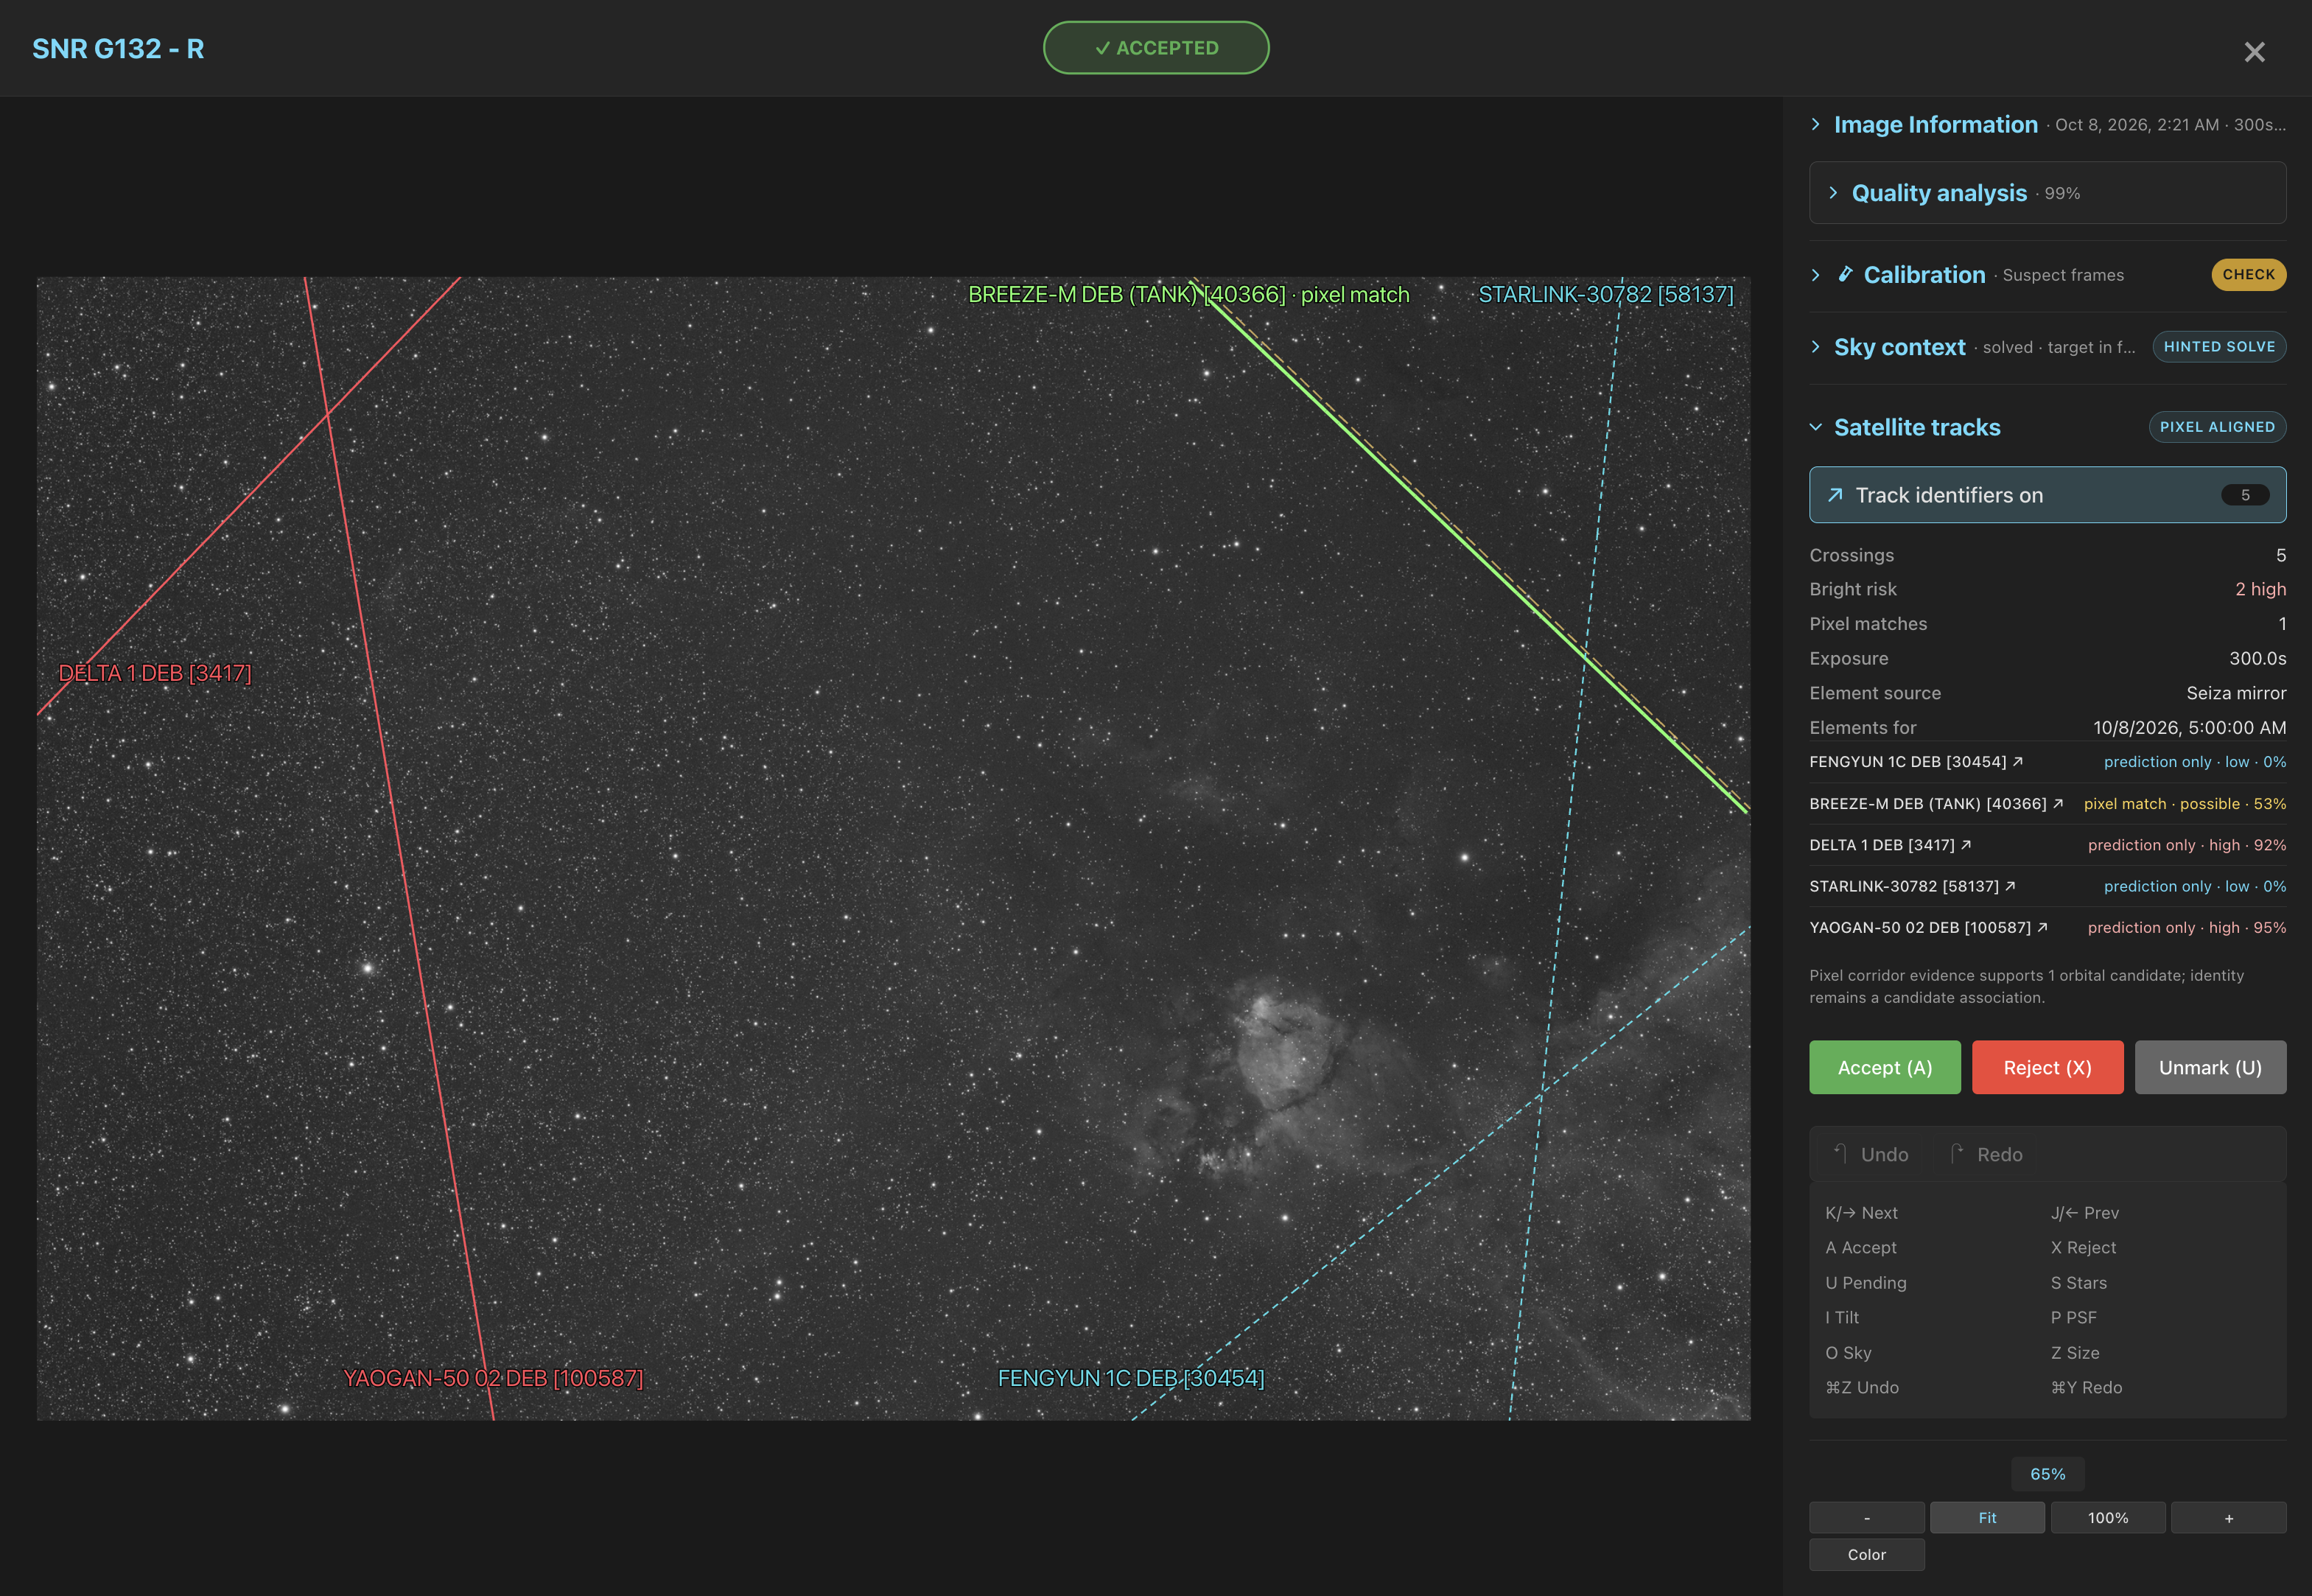Toggle Track identifiers on

click(2047, 495)
